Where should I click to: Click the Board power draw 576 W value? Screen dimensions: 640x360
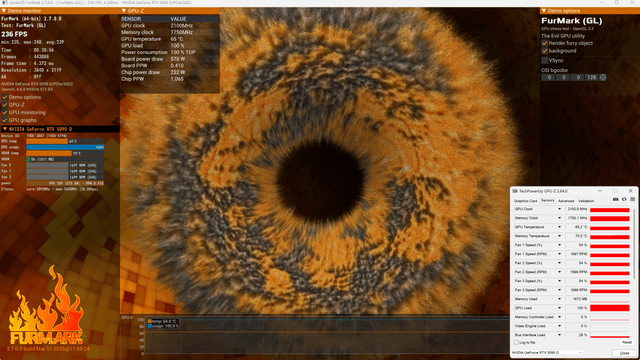click(x=178, y=59)
